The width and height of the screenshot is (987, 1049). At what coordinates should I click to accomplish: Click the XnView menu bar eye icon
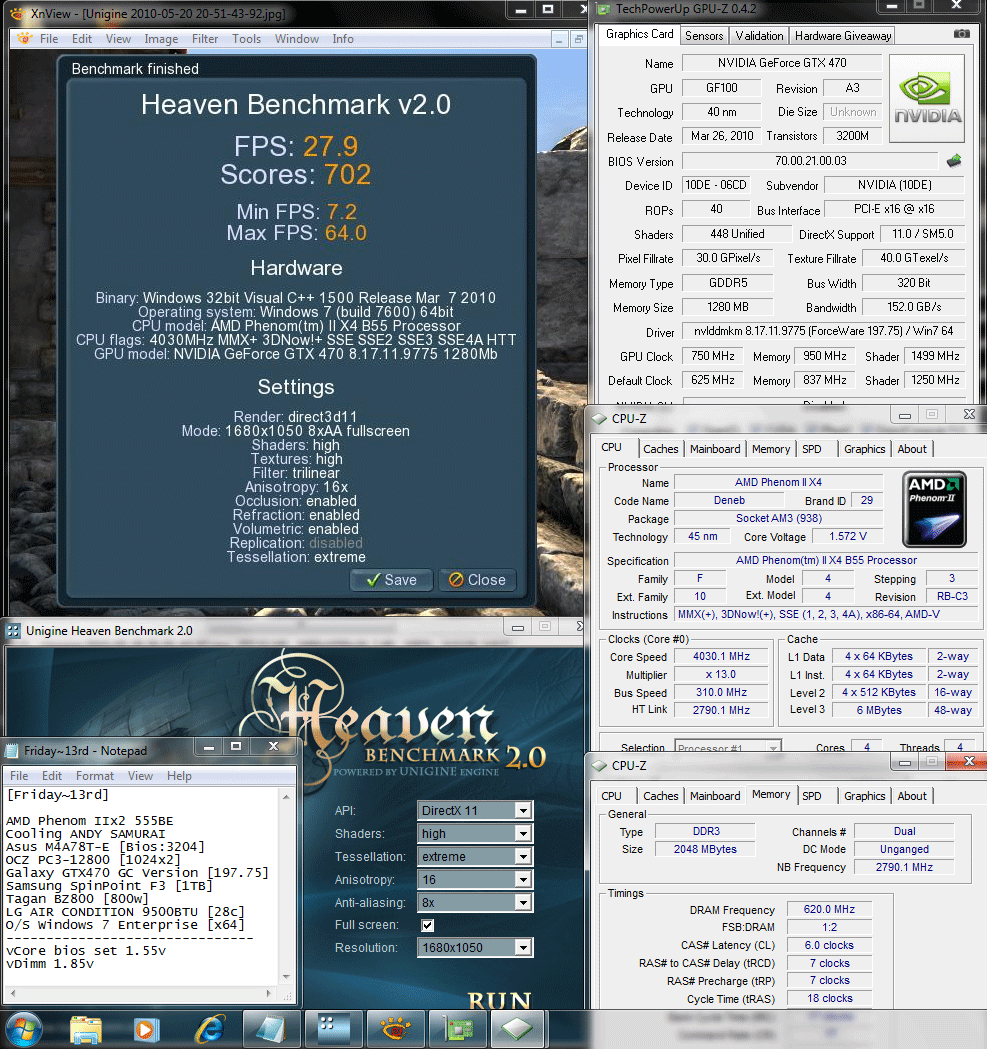pos(25,39)
